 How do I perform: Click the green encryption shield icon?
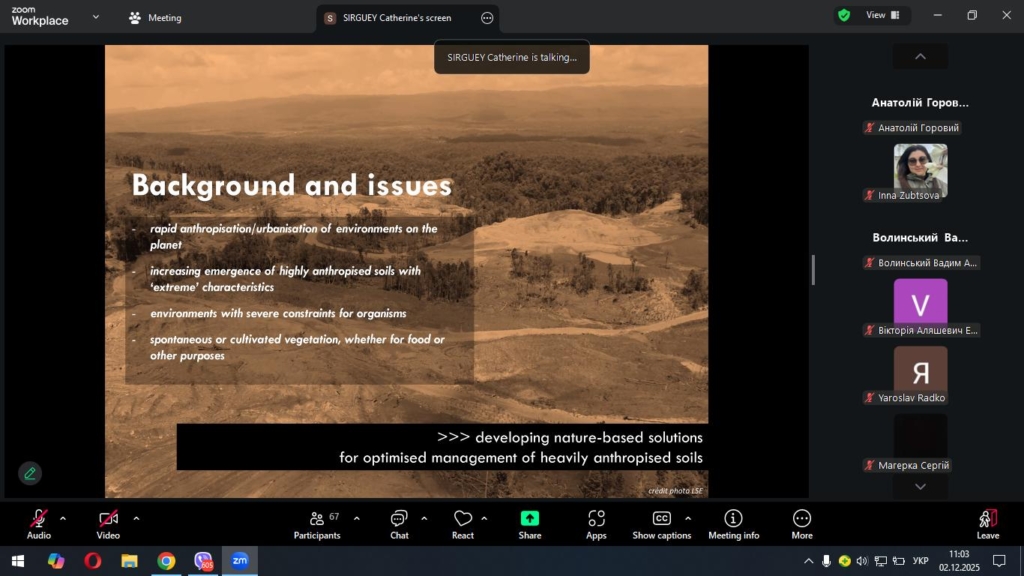tap(844, 16)
